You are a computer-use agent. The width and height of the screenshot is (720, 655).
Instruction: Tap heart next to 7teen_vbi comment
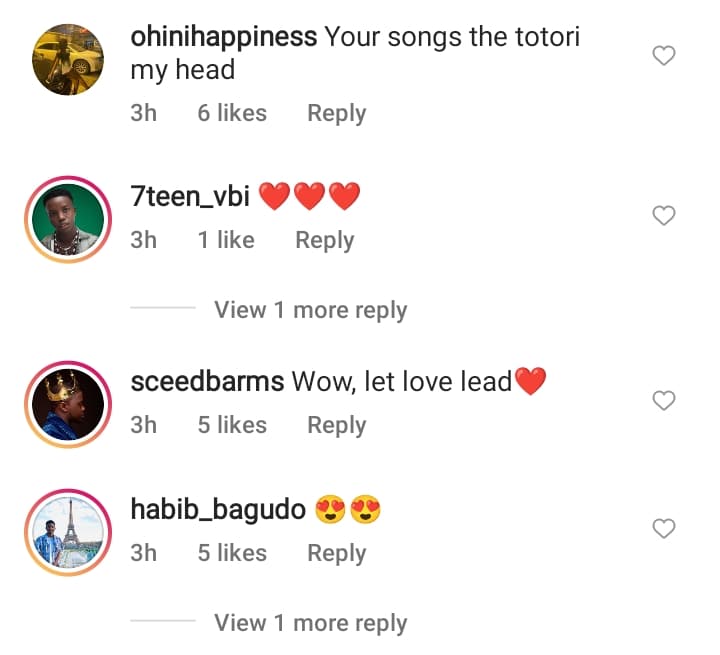tap(664, 215)
